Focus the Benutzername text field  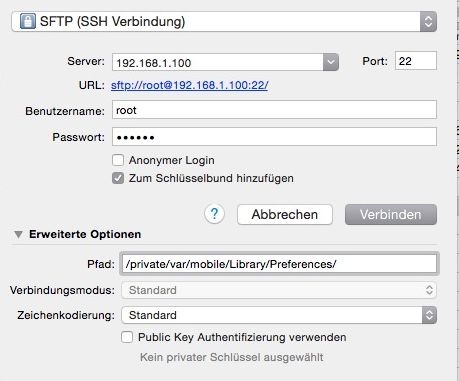(x=274, y=110)
